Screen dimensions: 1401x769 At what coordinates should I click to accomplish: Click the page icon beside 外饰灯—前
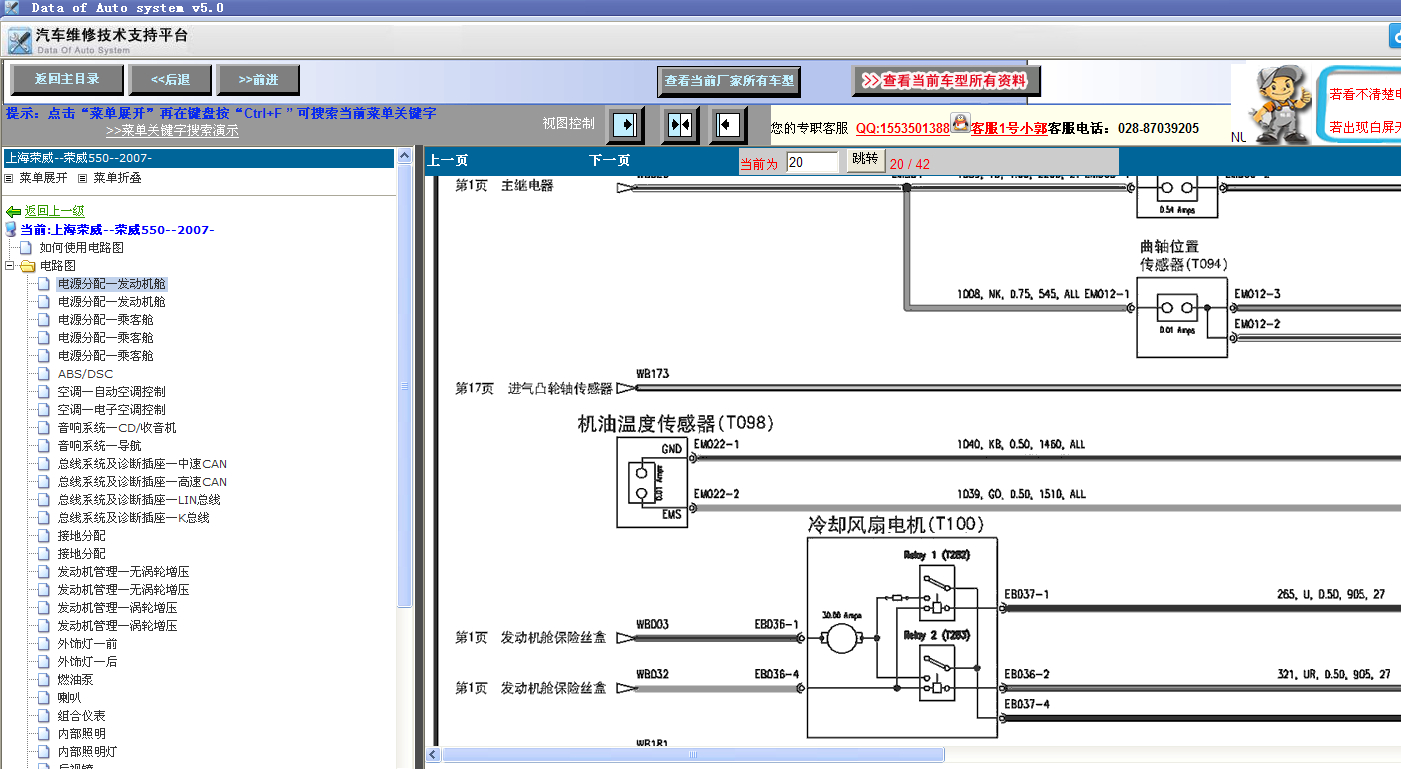click(44, 644)
